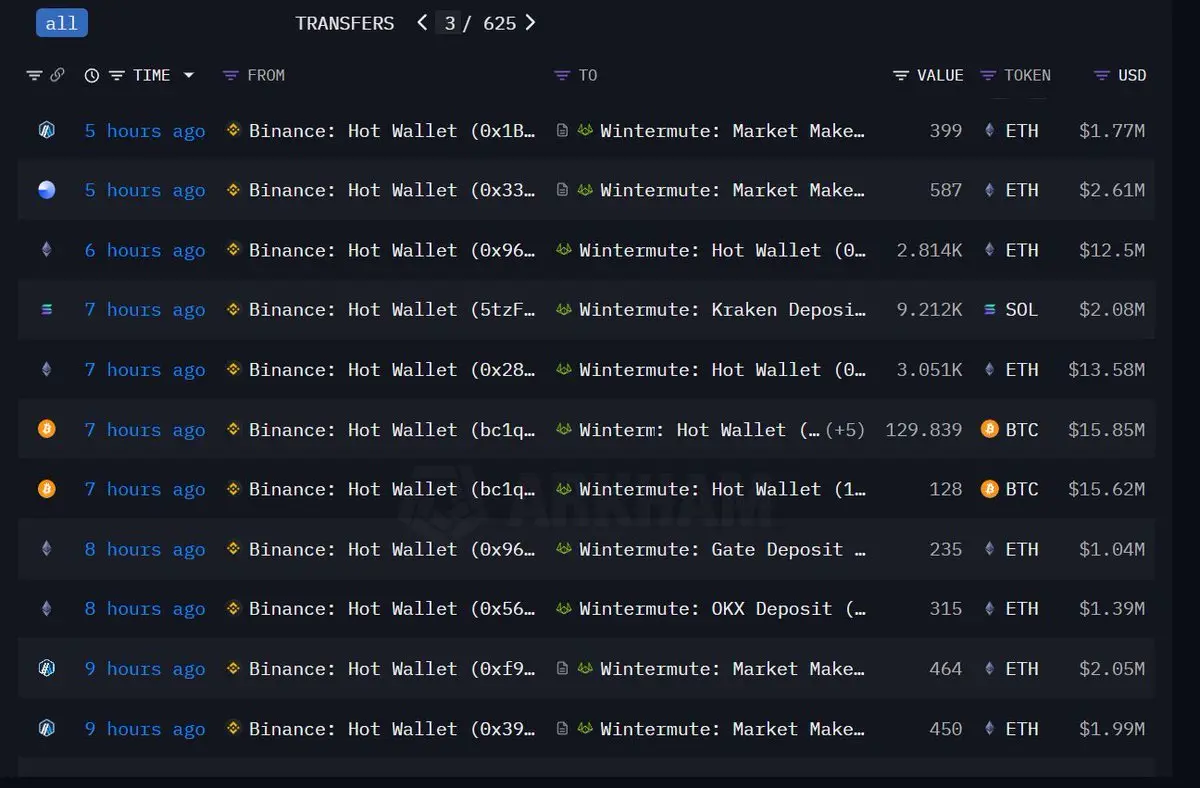Click the total pages '625' text
The image size is (1200, 788).
coord(500,23)
